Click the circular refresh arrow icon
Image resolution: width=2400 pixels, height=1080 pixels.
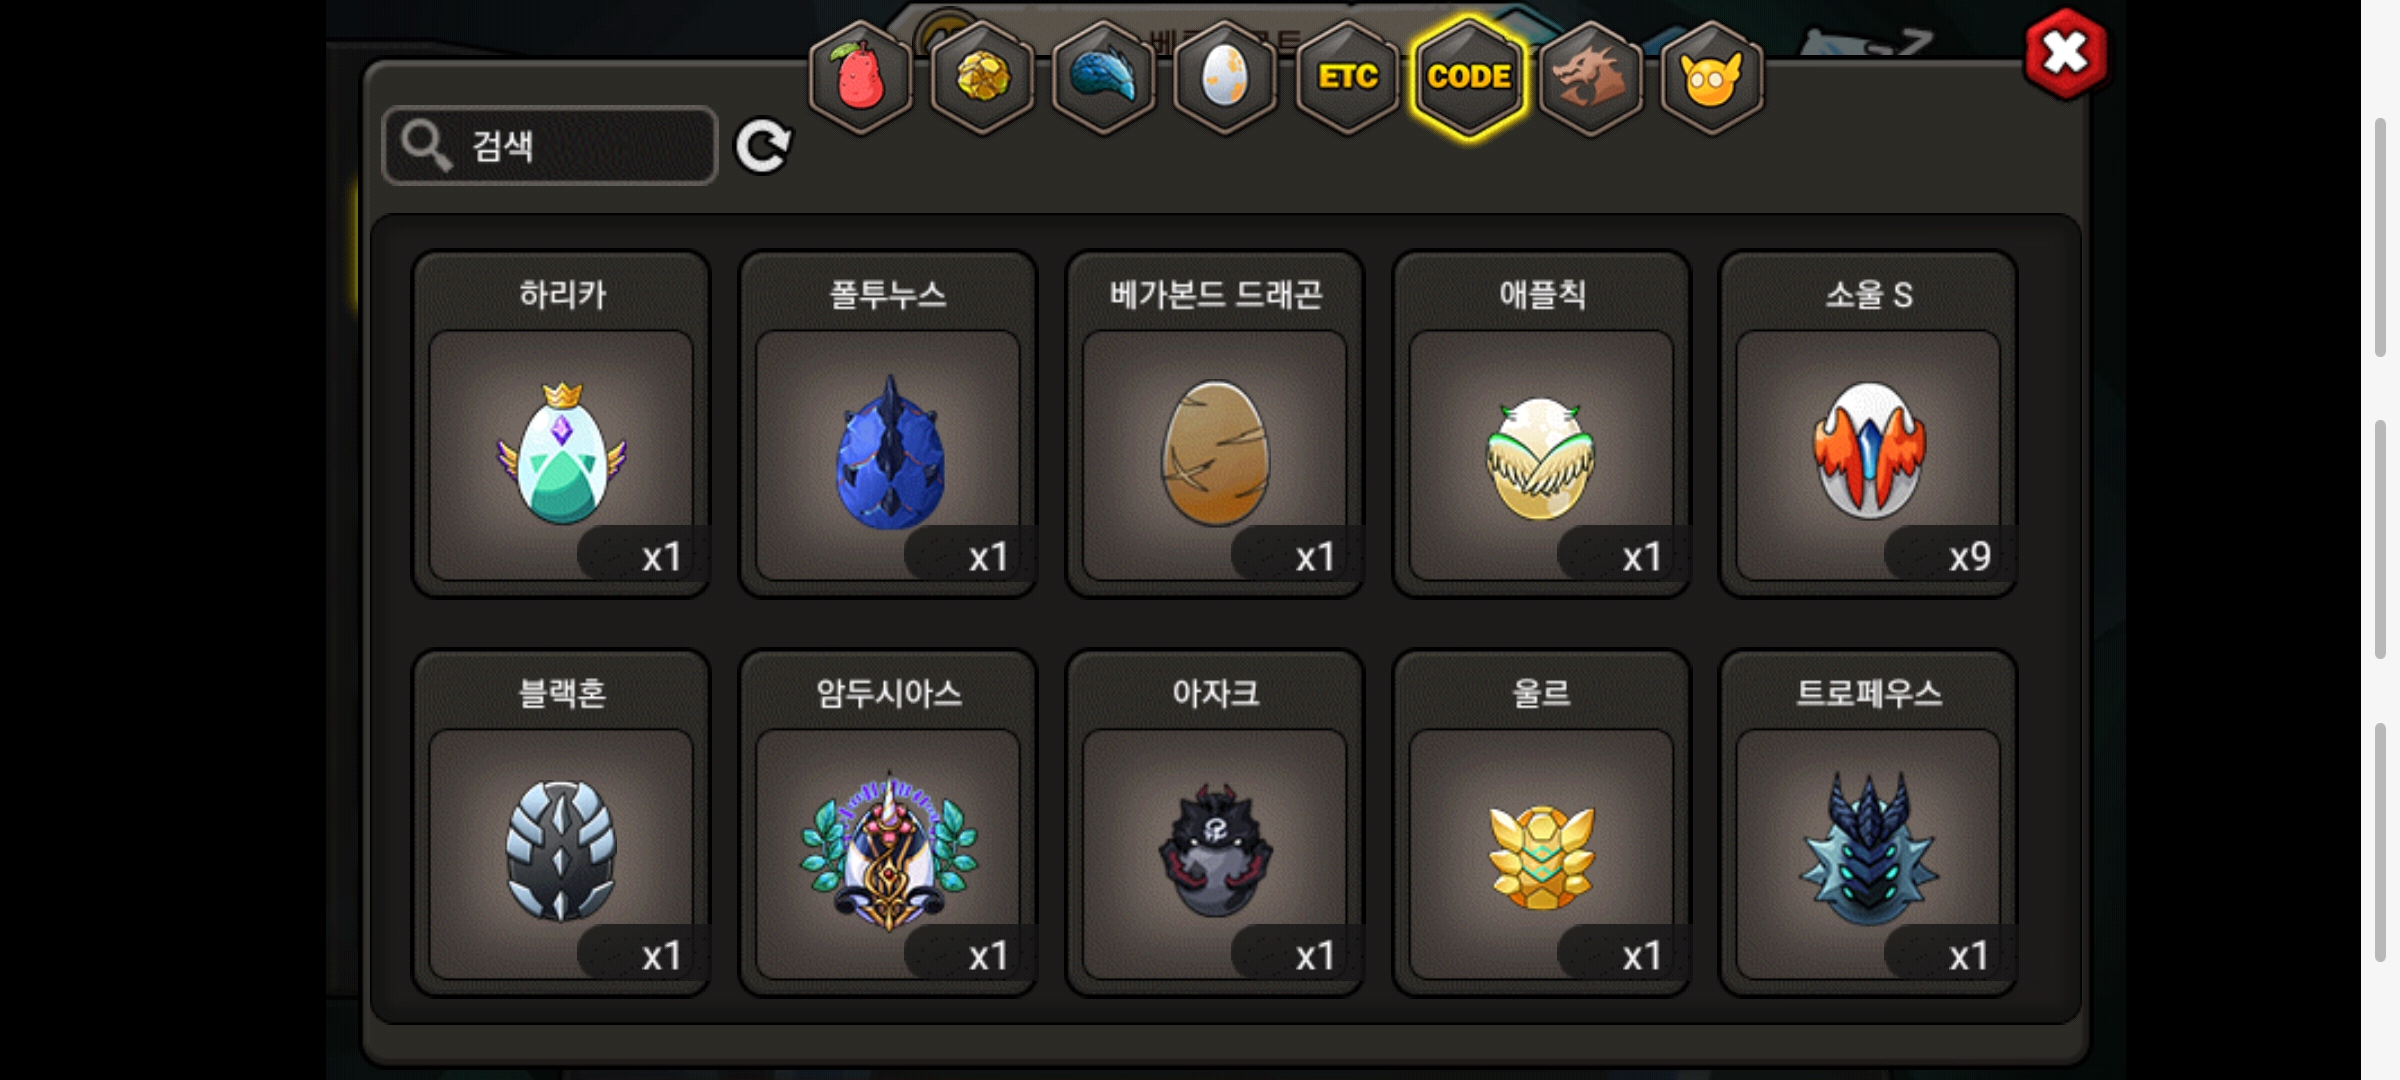[763, 147]
